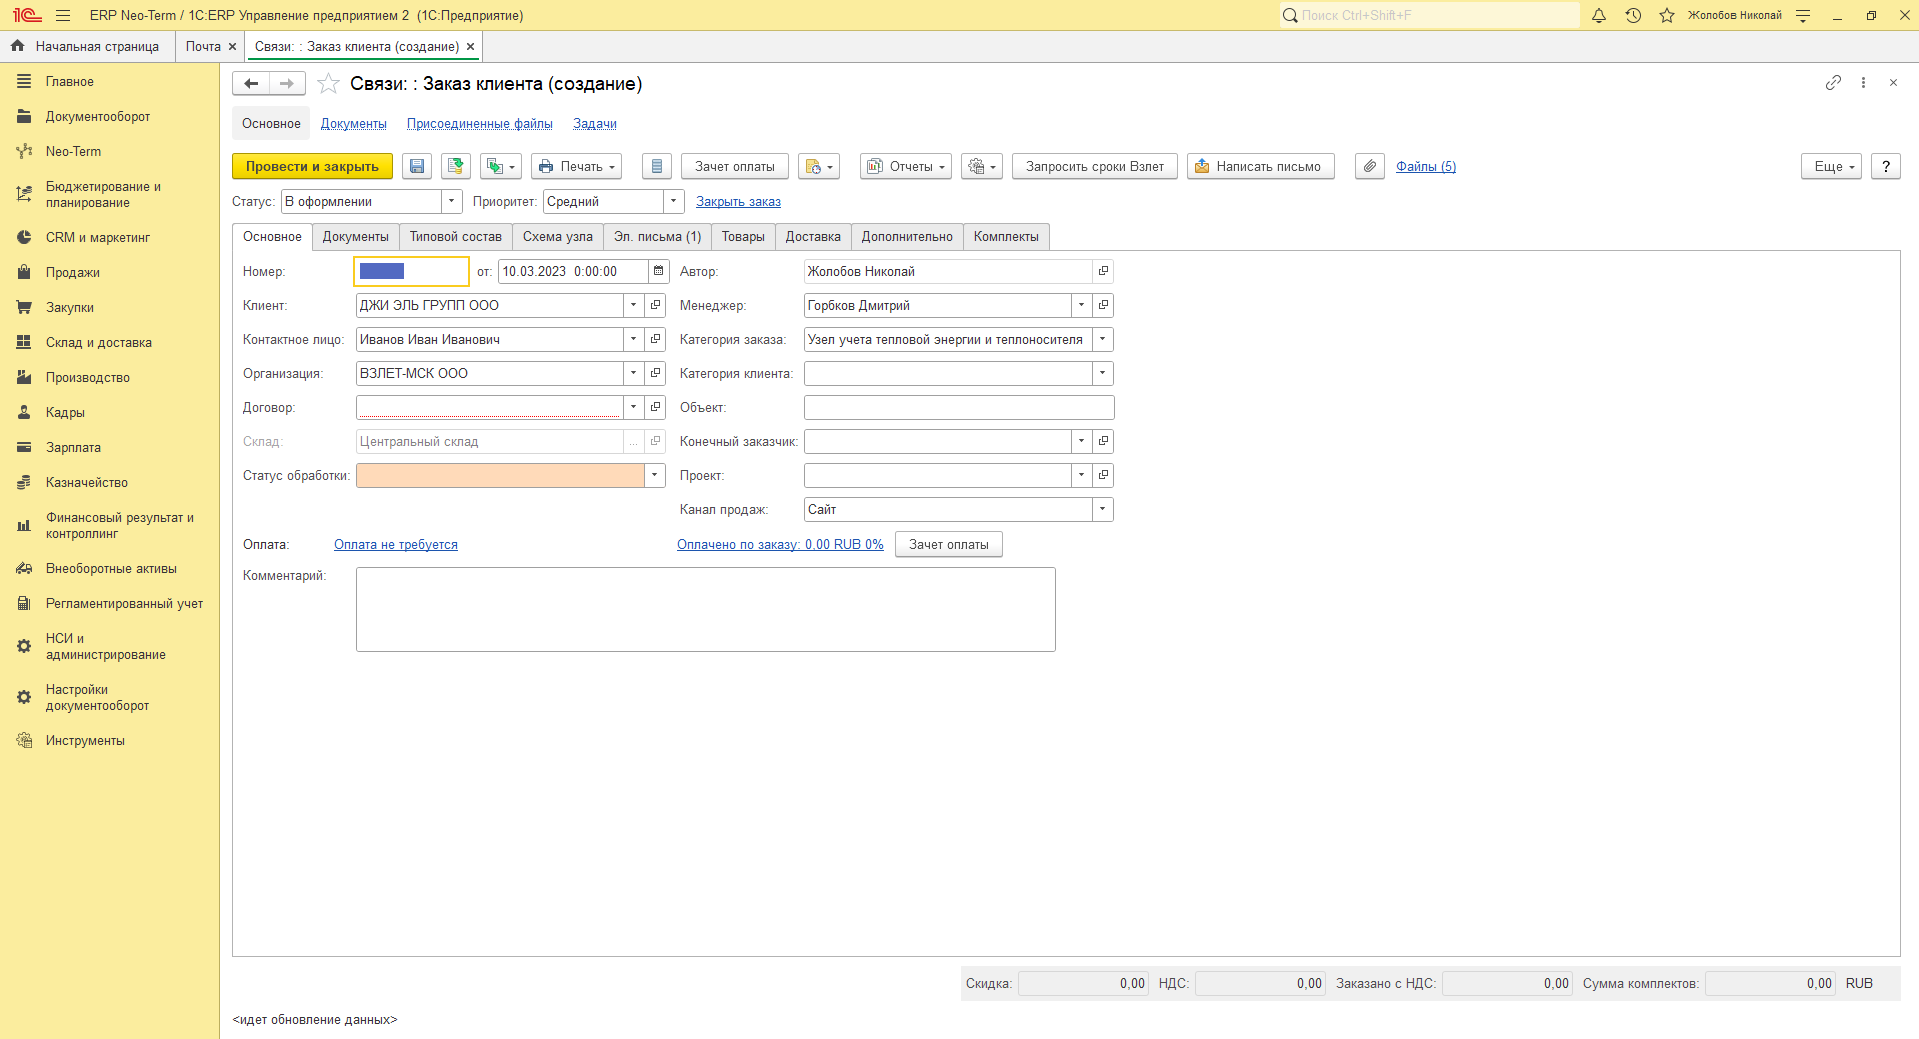Expand the Канал продаж dropdown
This screenshot has width=1919, height=1039.
(1103, 509)
